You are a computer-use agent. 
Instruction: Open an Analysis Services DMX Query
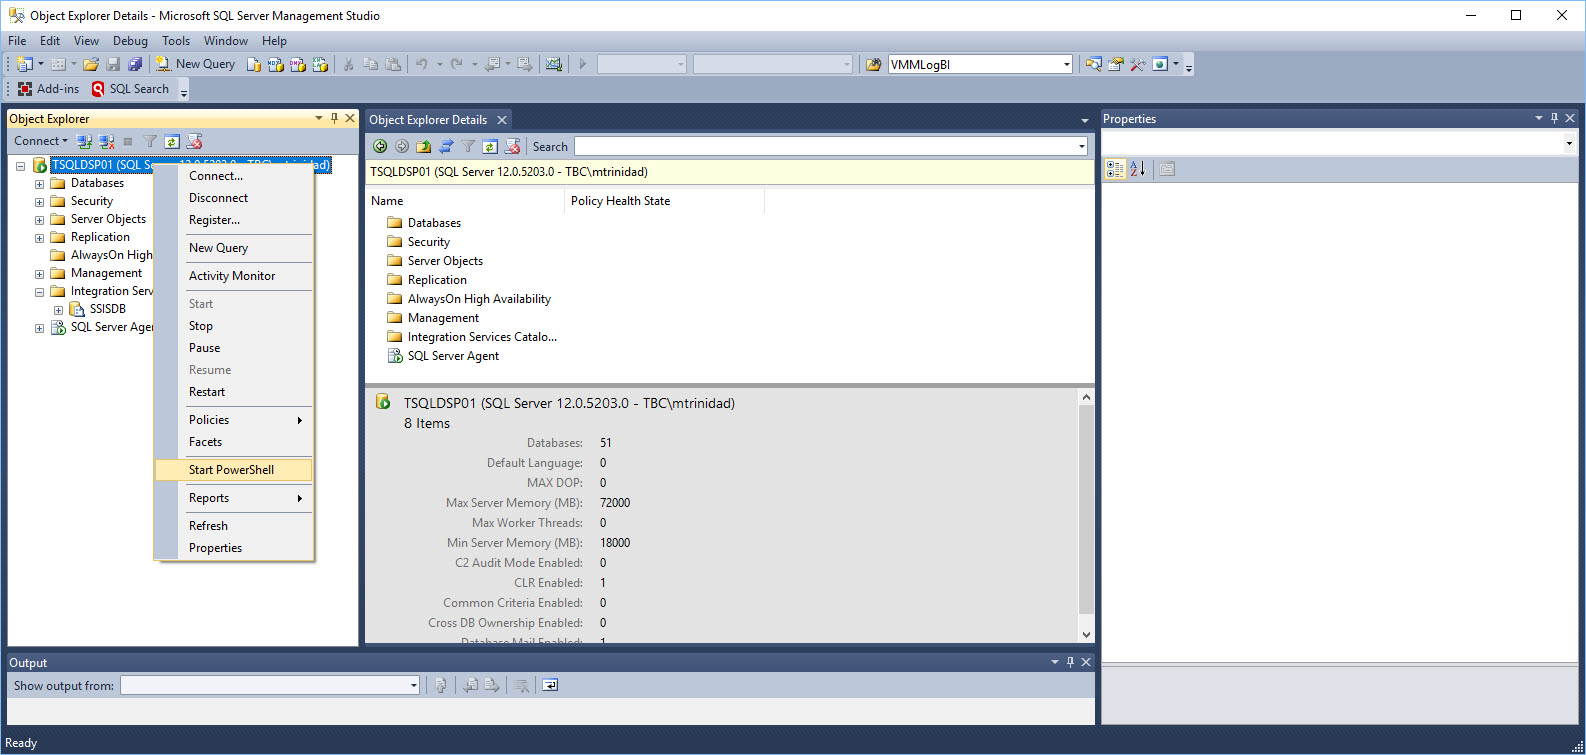(x=298, y=64)
